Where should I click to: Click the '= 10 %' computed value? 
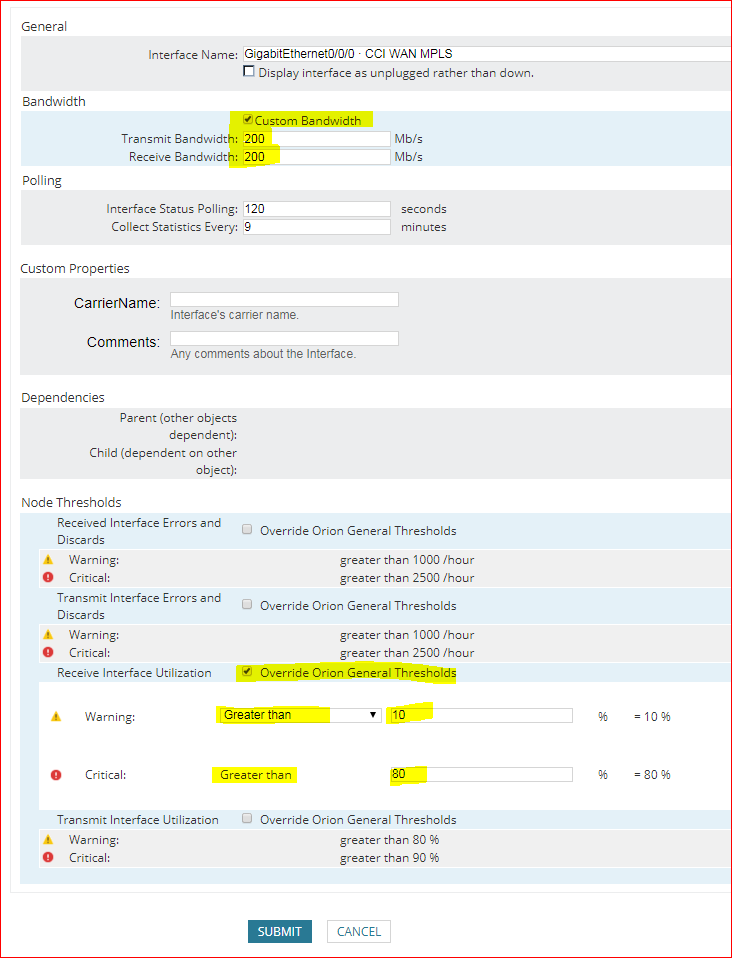tap(652, 716)
